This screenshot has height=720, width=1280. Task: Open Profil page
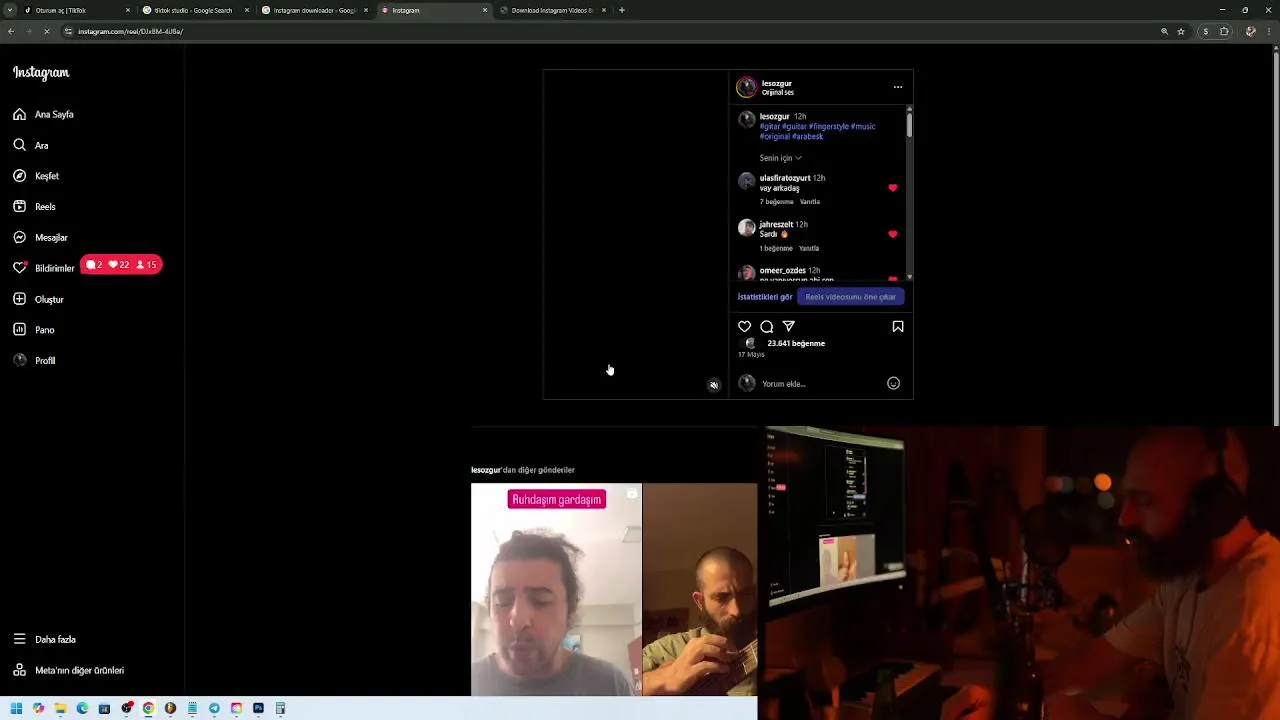tap(34, 361)
